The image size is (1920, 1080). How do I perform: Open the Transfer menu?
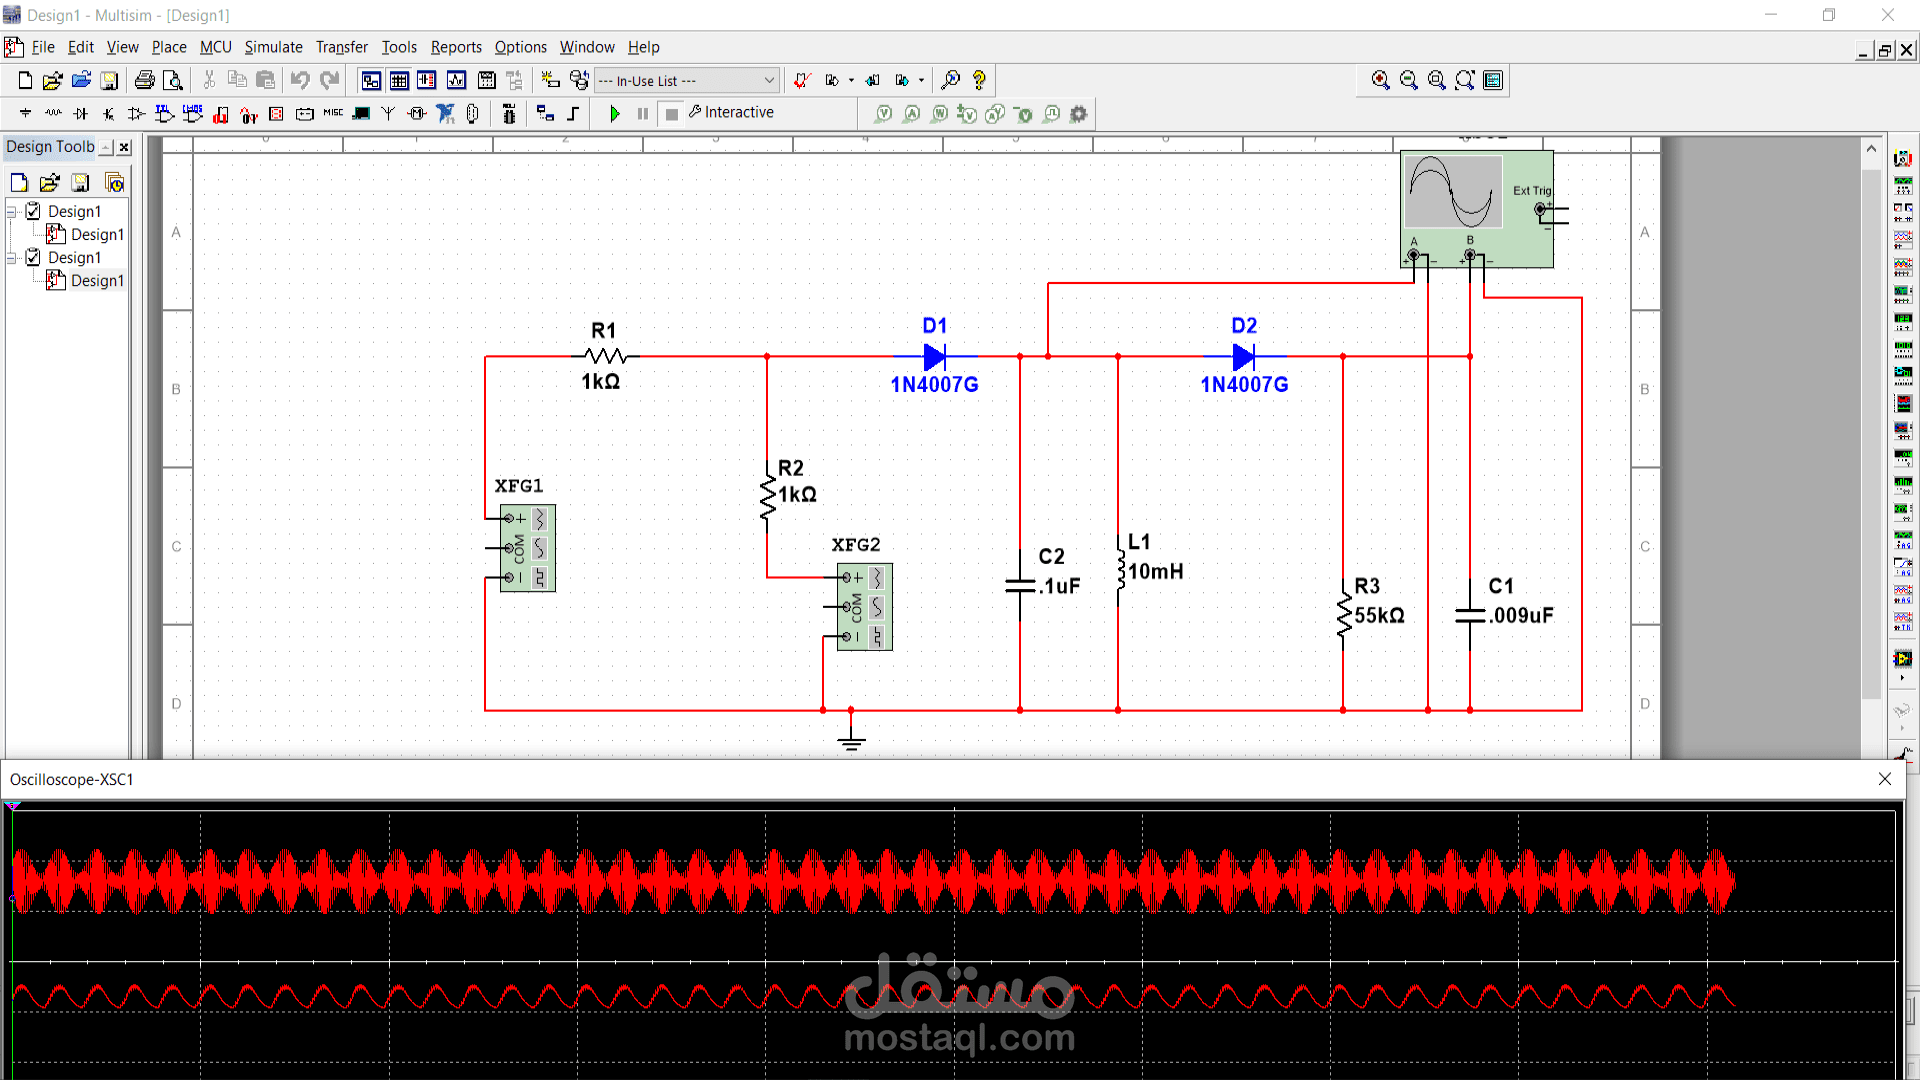click(341, 47)
